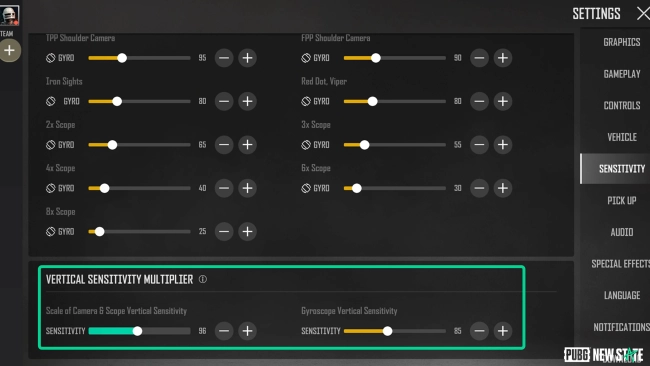Click the value 85 for Gyroscope Vertical Sensitivity

[458, 331]
